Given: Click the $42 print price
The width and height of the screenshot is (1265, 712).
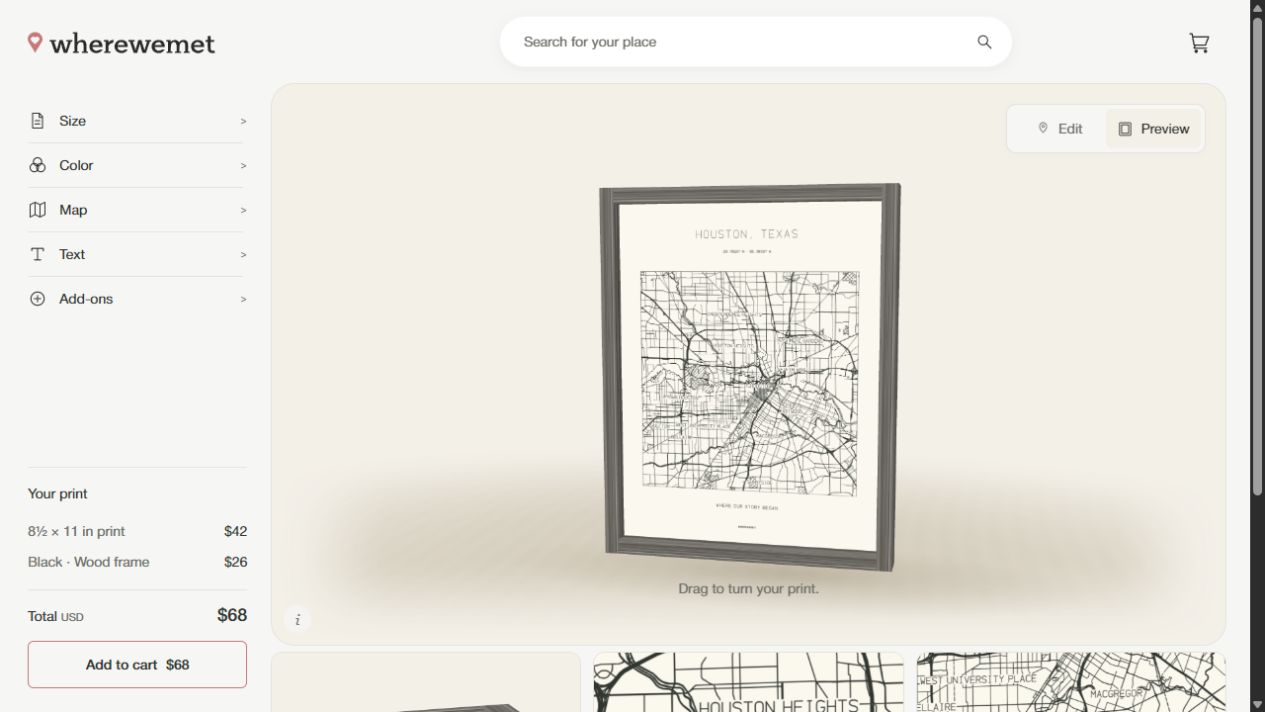Looking at the screenshot, I should (235, 531).
